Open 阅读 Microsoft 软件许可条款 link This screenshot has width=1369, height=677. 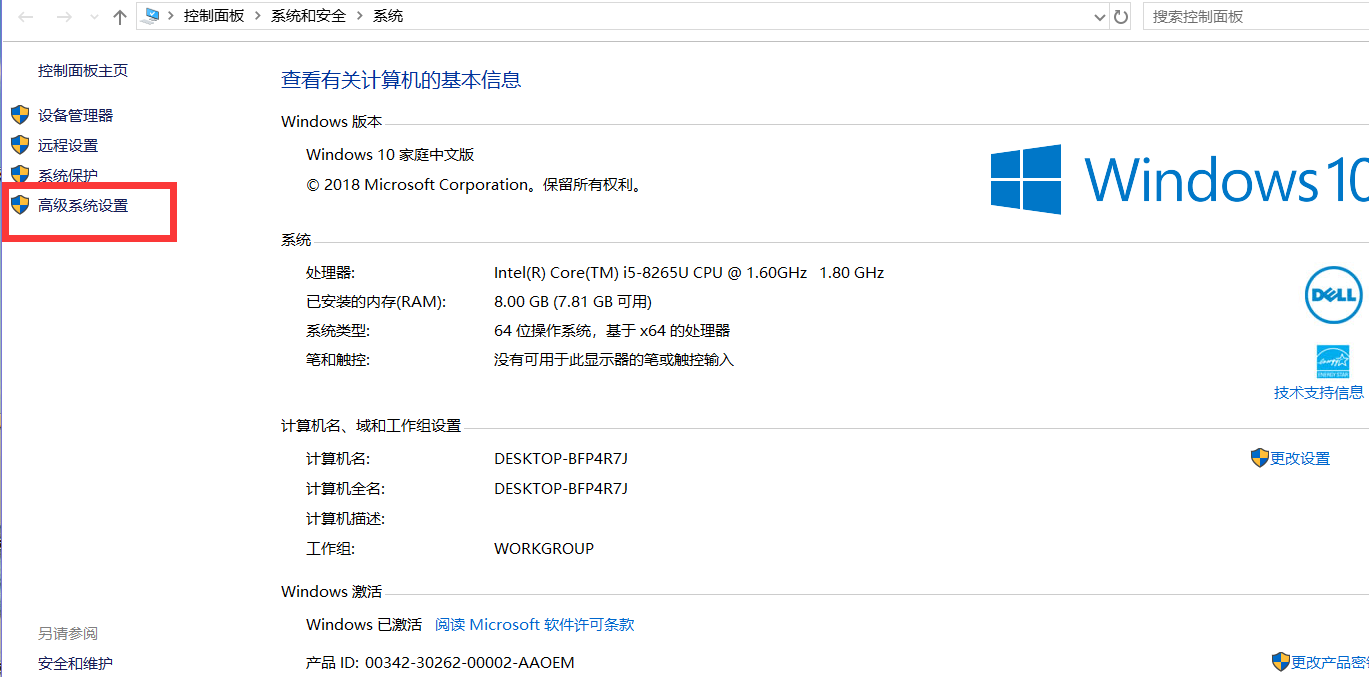point(535,624)
